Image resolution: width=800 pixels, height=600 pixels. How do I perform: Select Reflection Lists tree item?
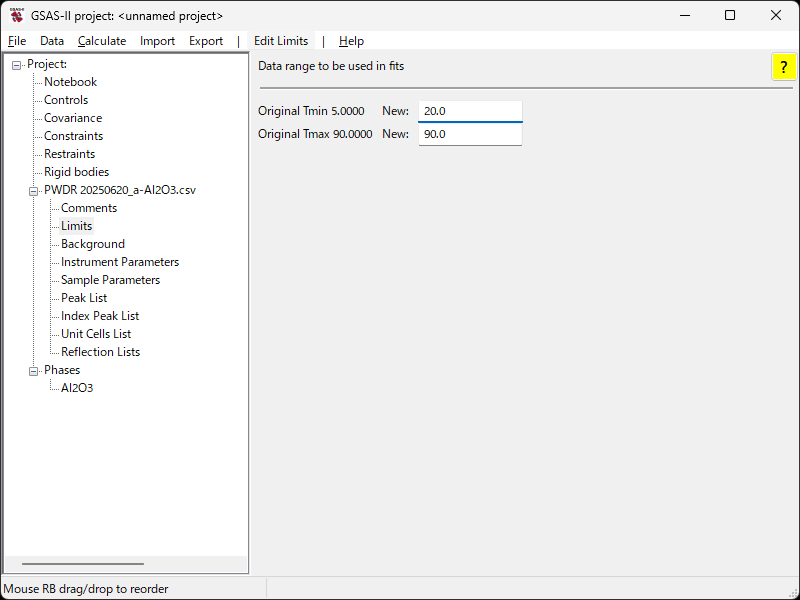click(100, 352)
